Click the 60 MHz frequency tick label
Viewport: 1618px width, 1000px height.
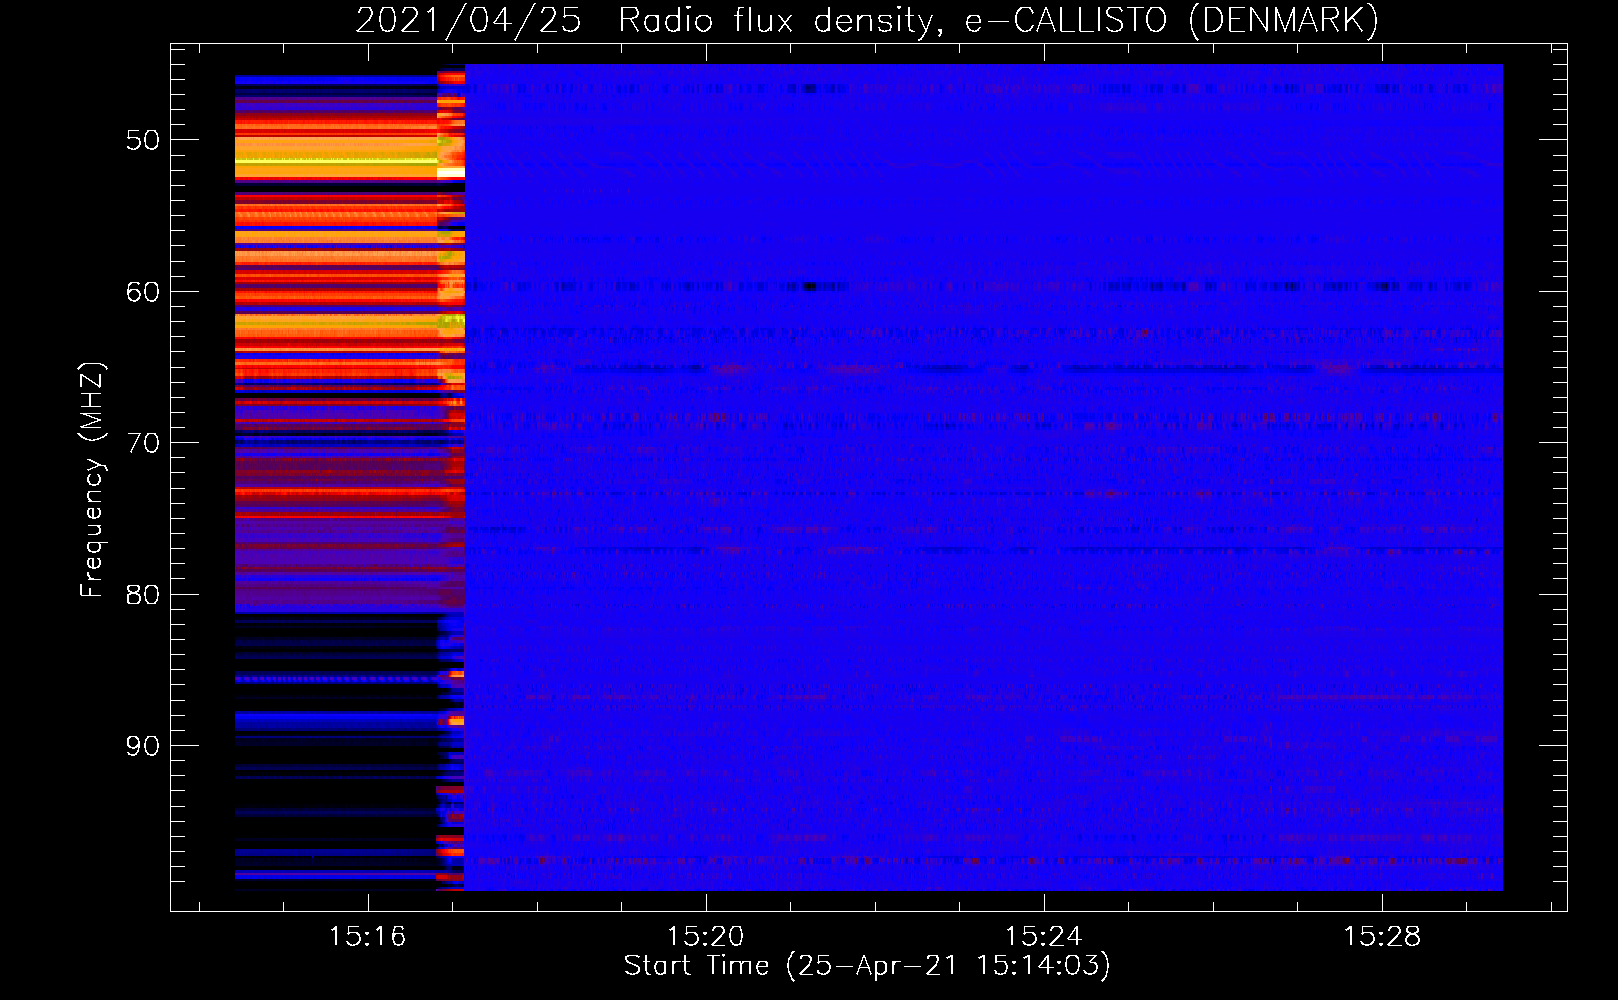[143, 292]
